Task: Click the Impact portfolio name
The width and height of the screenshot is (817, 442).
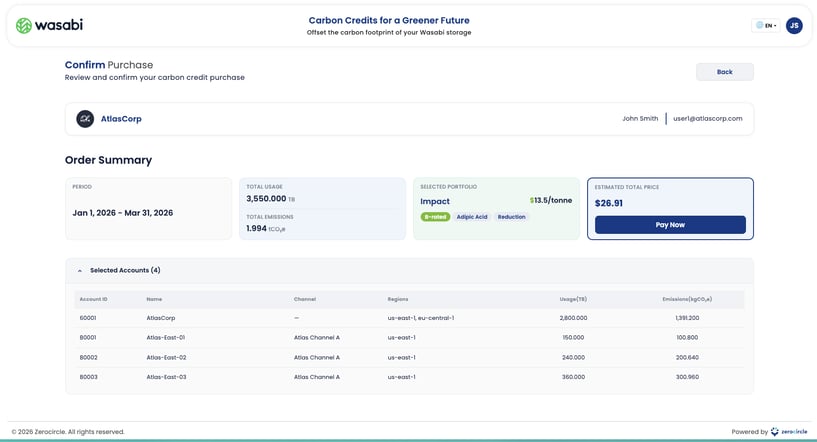Action: pos(435,201)
